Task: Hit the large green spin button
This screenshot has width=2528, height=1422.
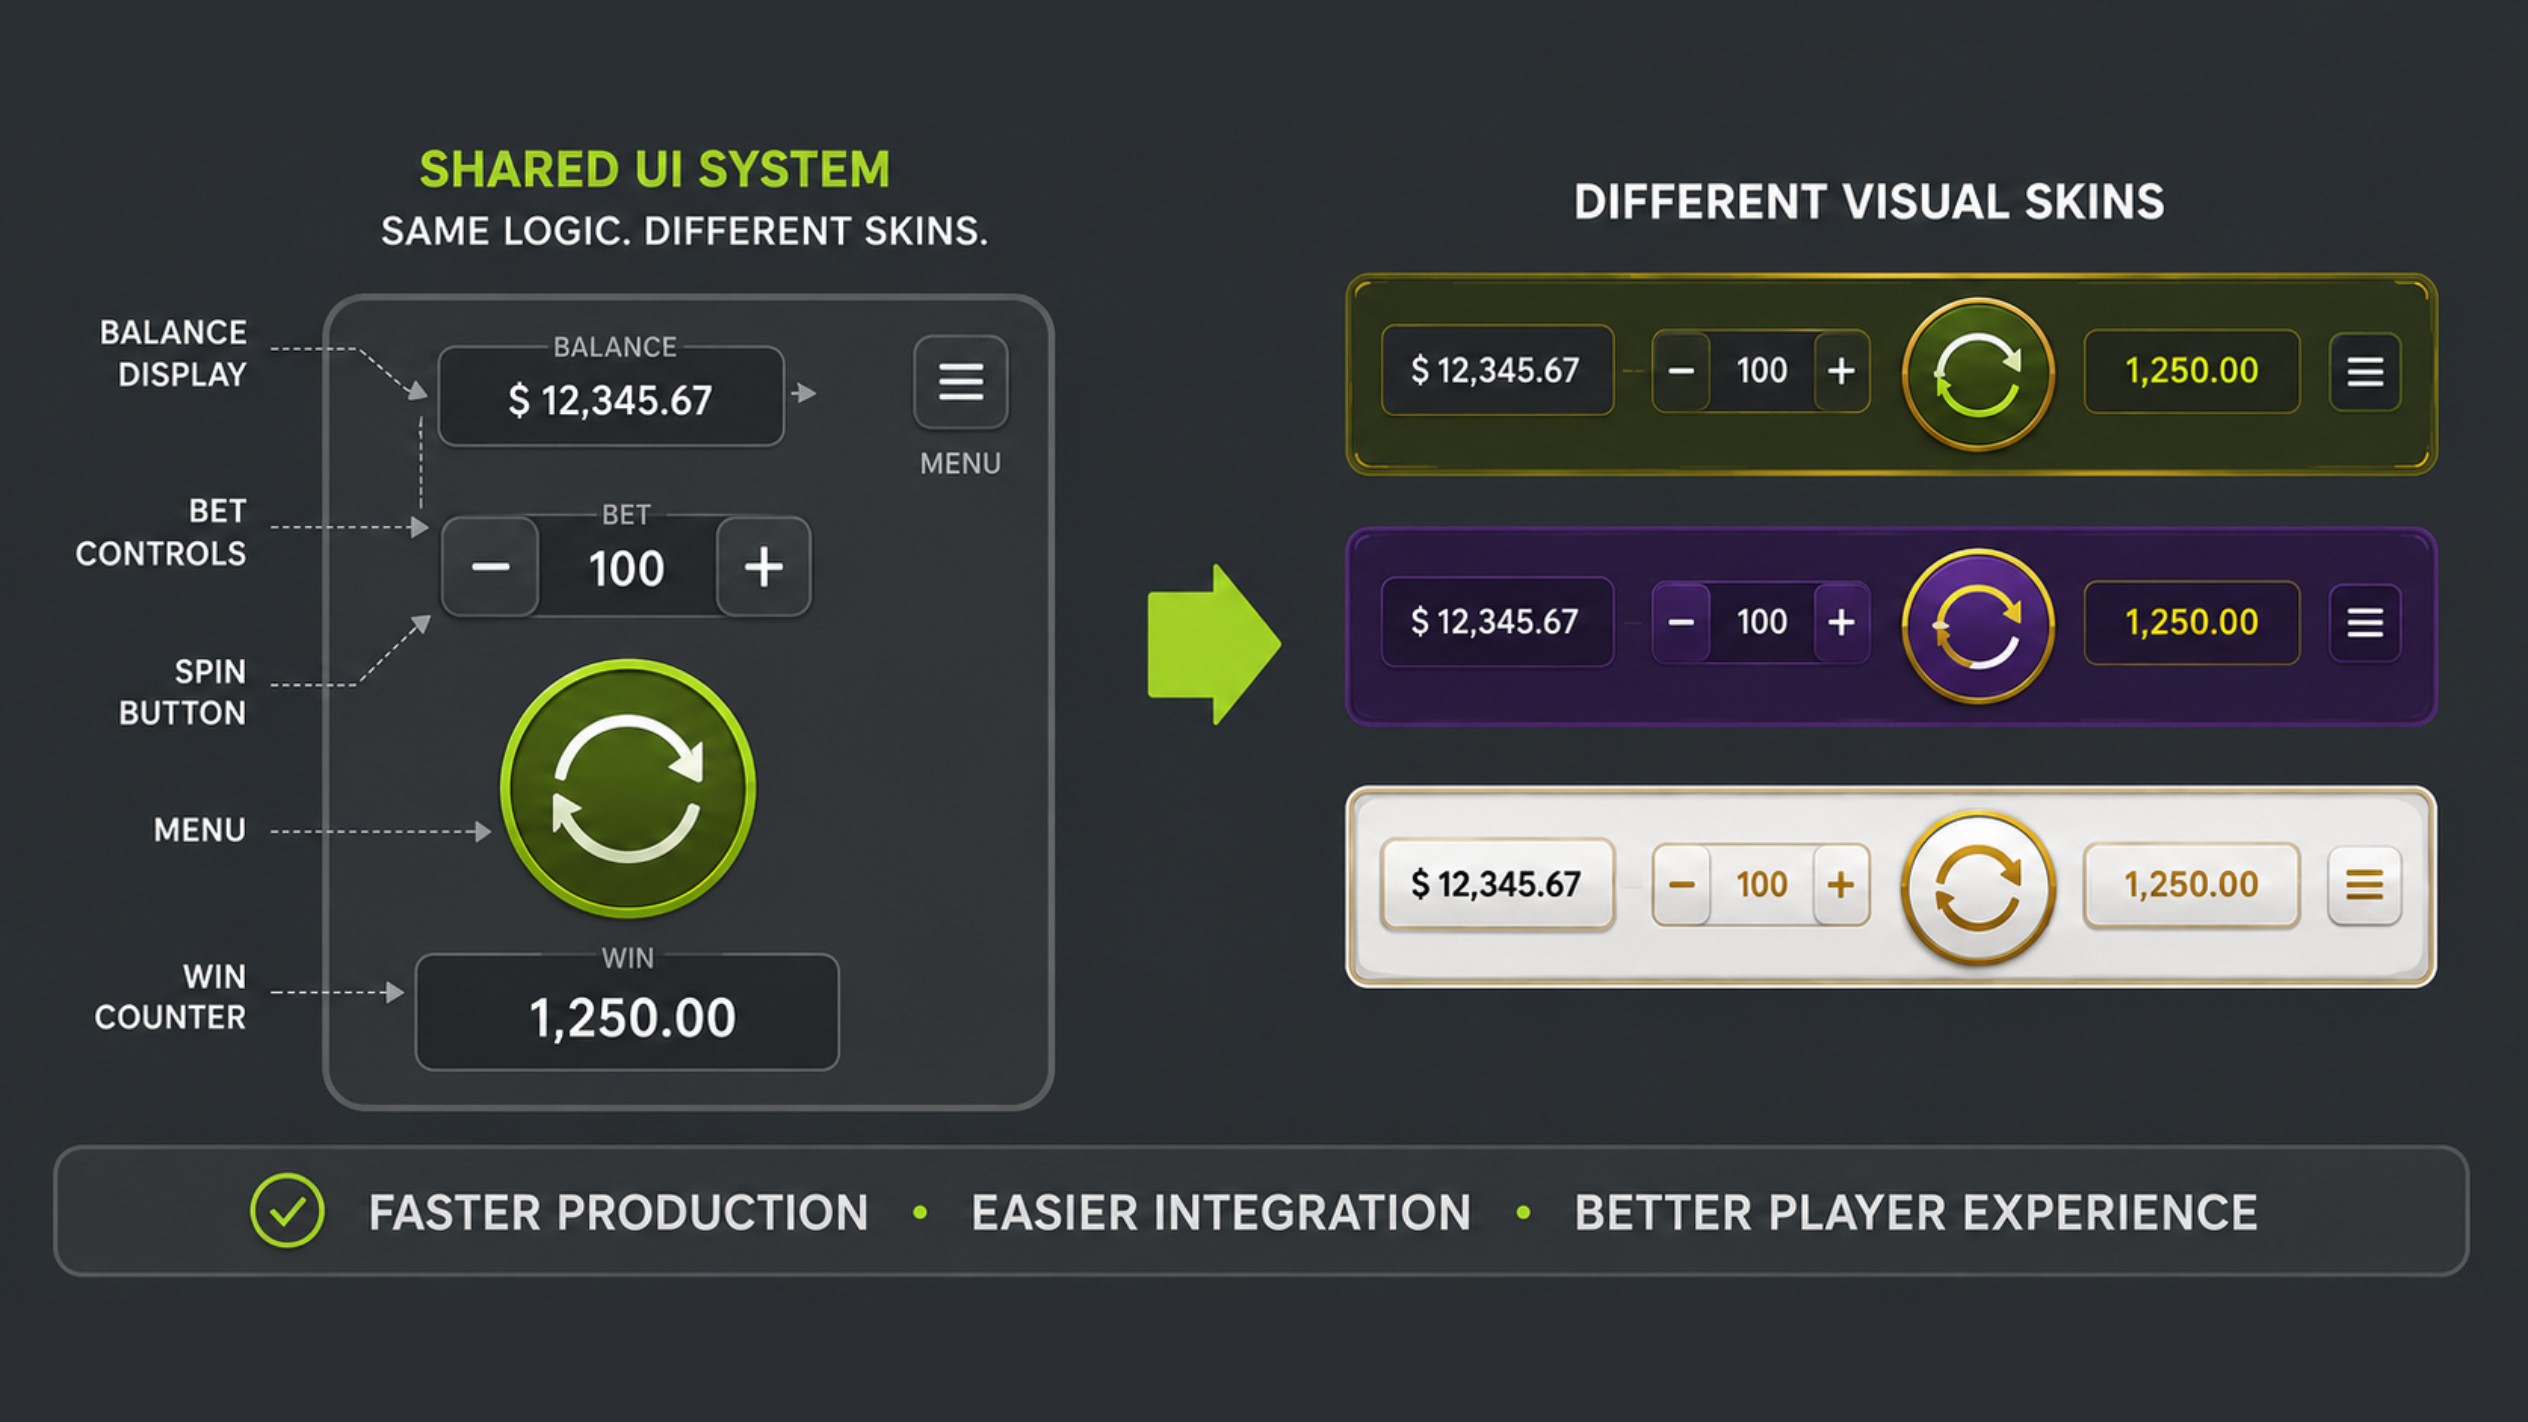Action: point(628,788)
